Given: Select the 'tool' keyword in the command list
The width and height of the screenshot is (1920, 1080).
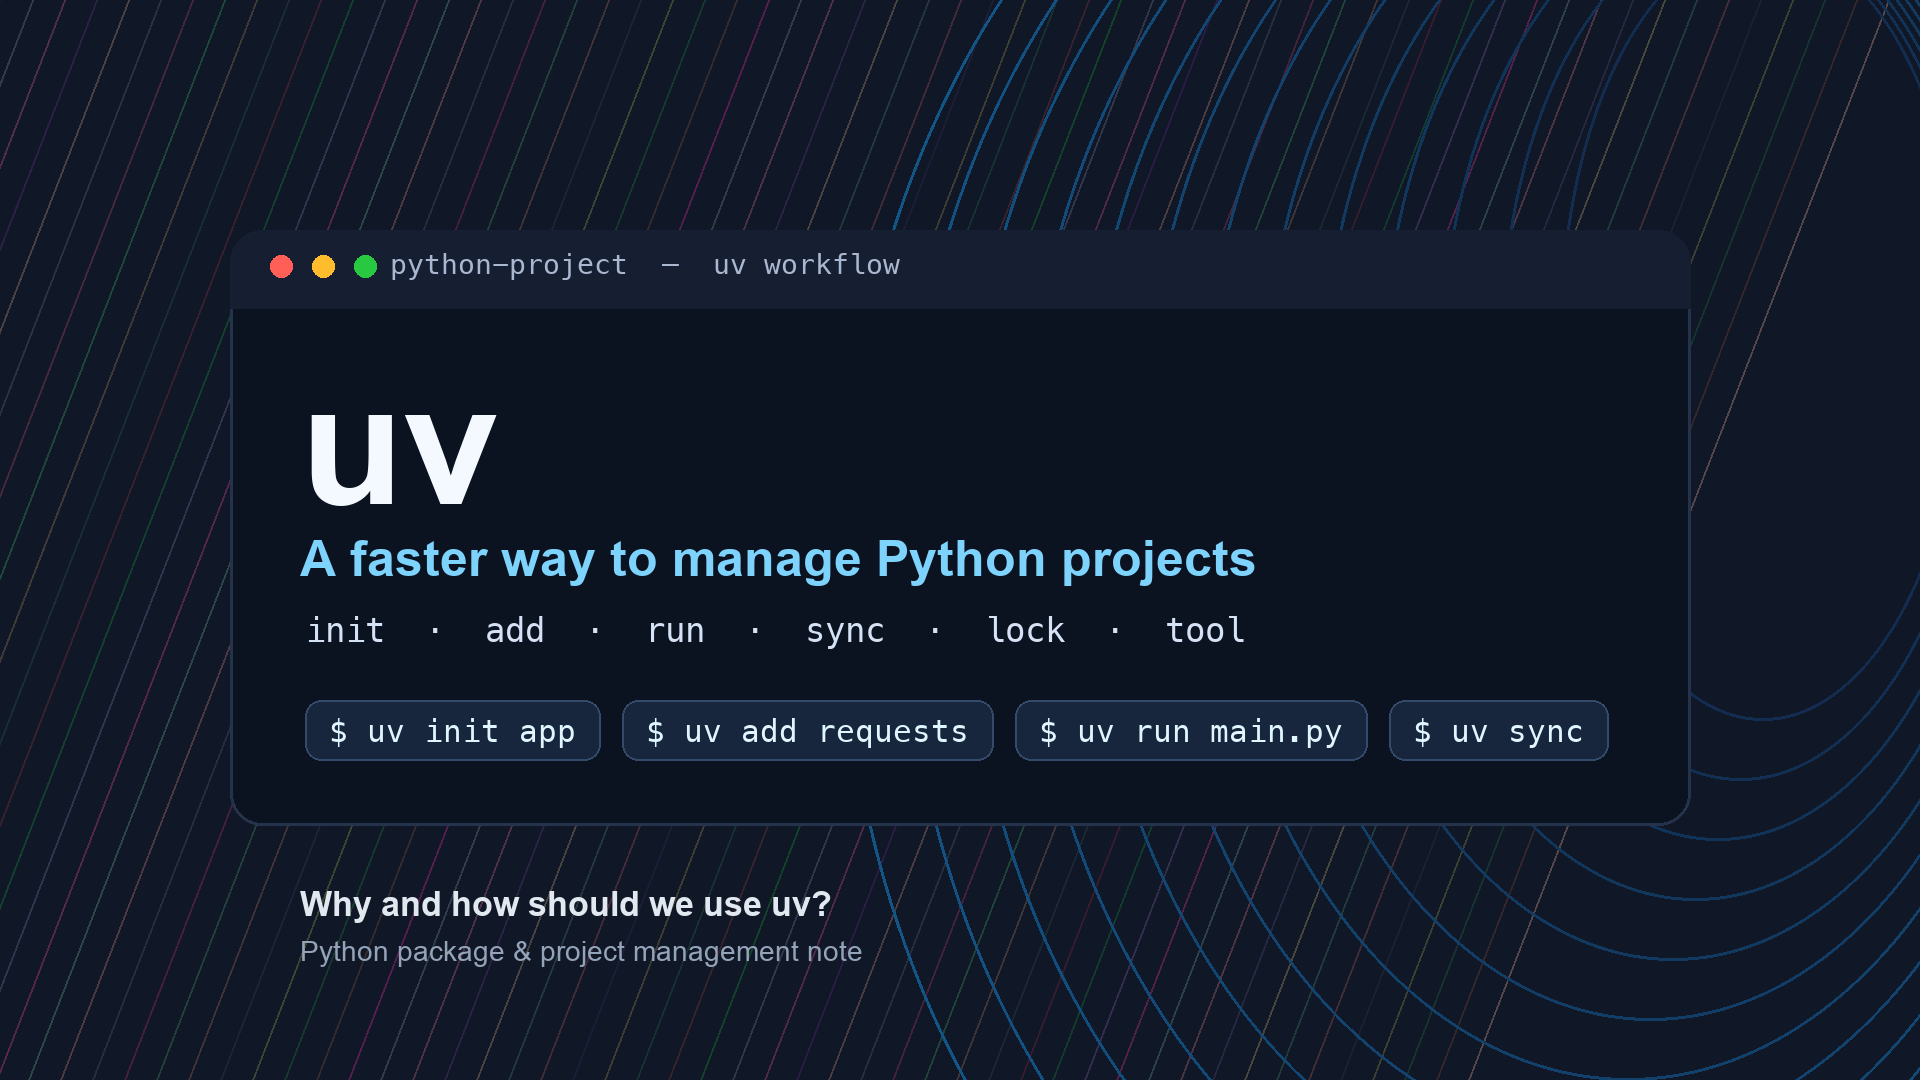Looking at the screenshot, I should (x=1205, y=631).
